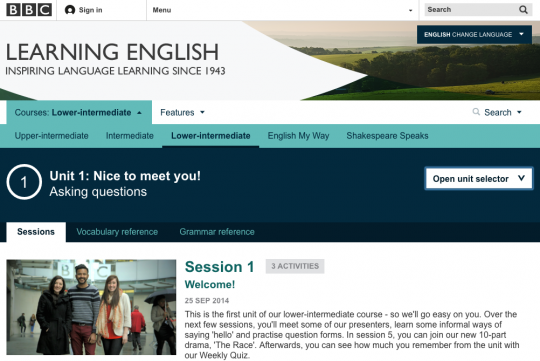540x361 pixels.
Task: Click the 25 SEP 2014 date text
Action: 207,301
